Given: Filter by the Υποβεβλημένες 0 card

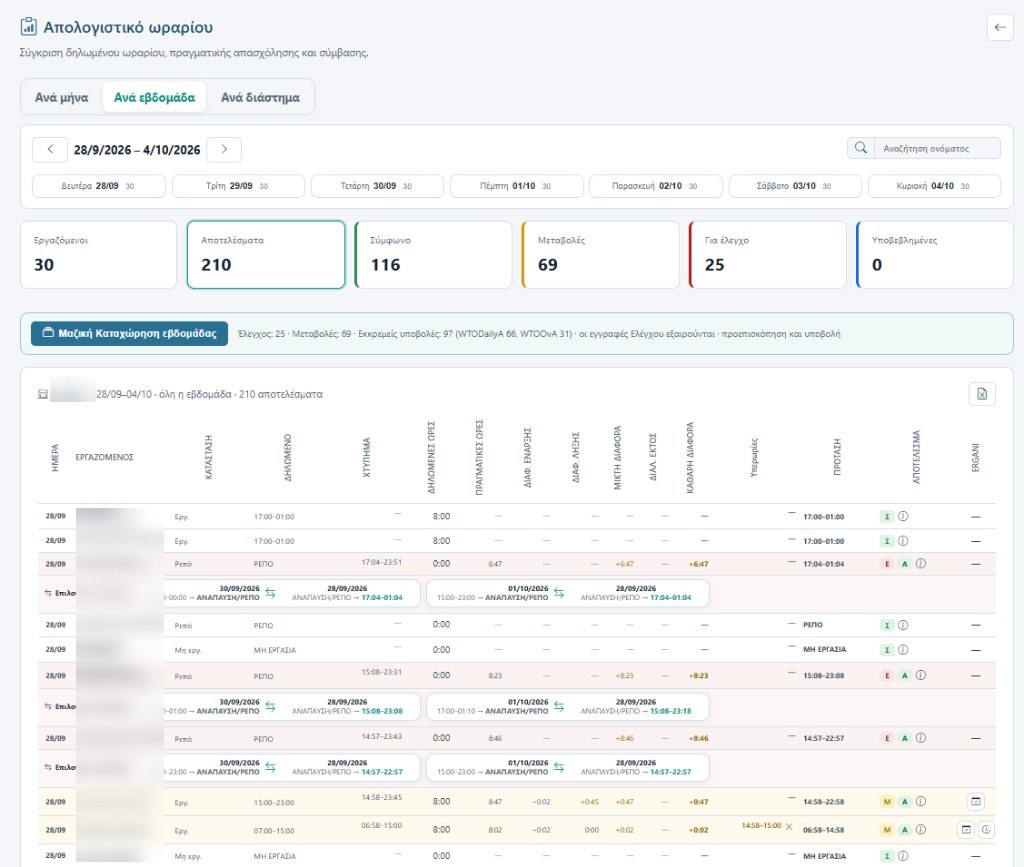Looking at the screenshot, I should [x=935, y=255].
